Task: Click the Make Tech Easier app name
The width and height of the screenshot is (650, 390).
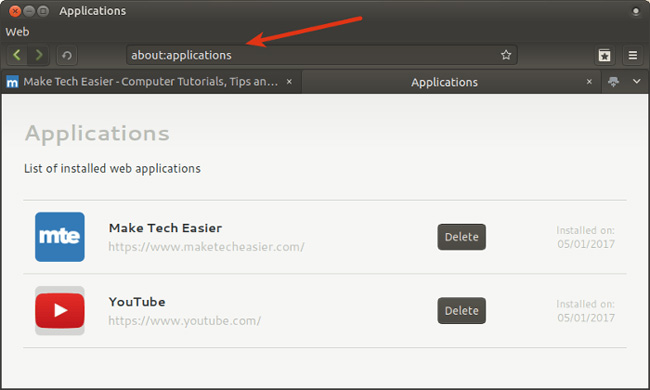Action: point(165,228)
